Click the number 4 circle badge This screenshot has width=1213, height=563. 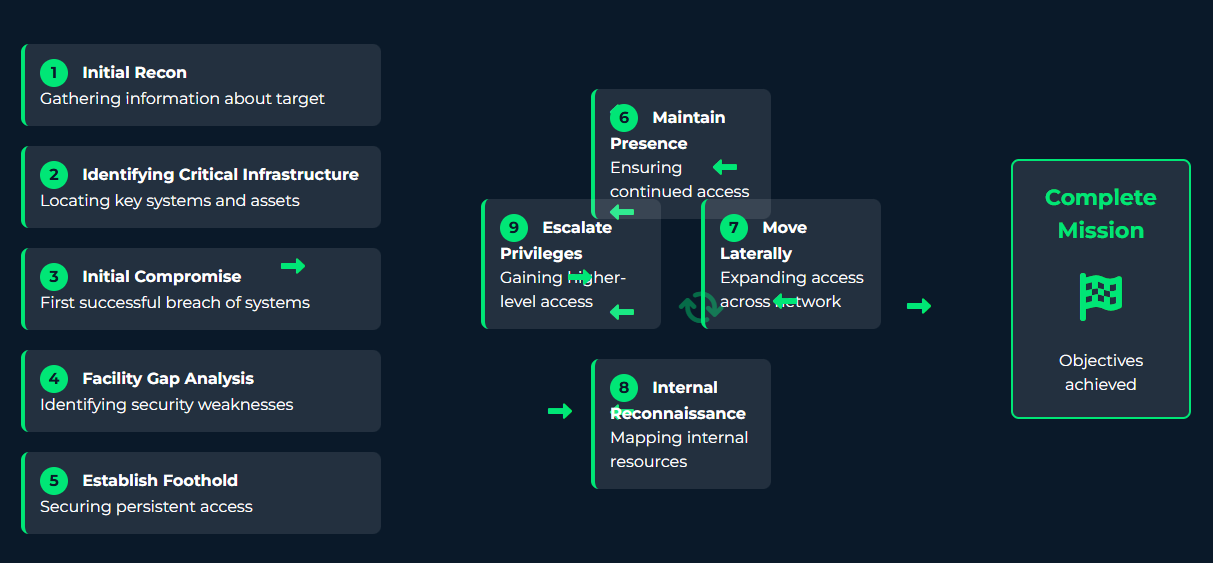tap(53, 379)
